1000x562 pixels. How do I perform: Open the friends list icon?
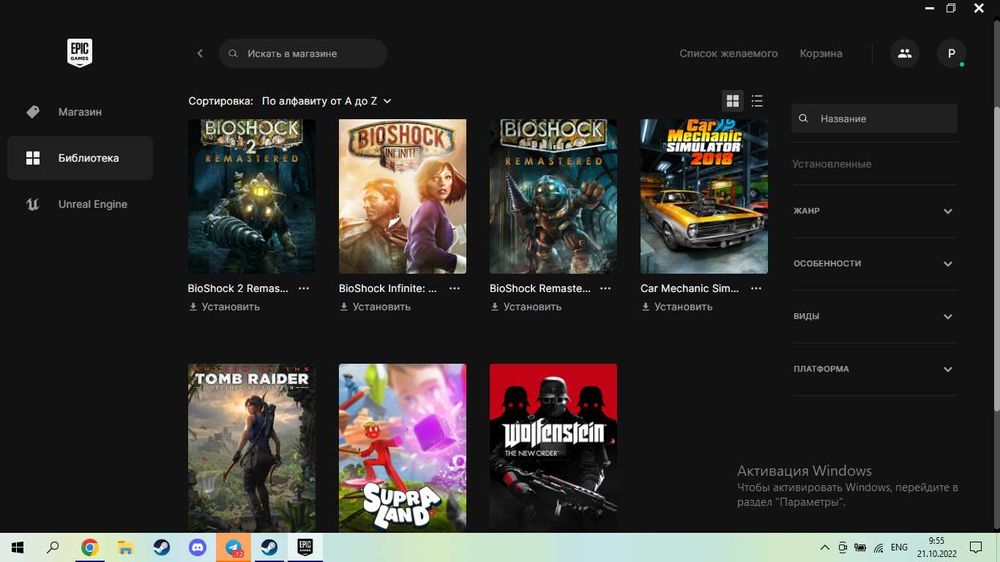tap(904, 54)
